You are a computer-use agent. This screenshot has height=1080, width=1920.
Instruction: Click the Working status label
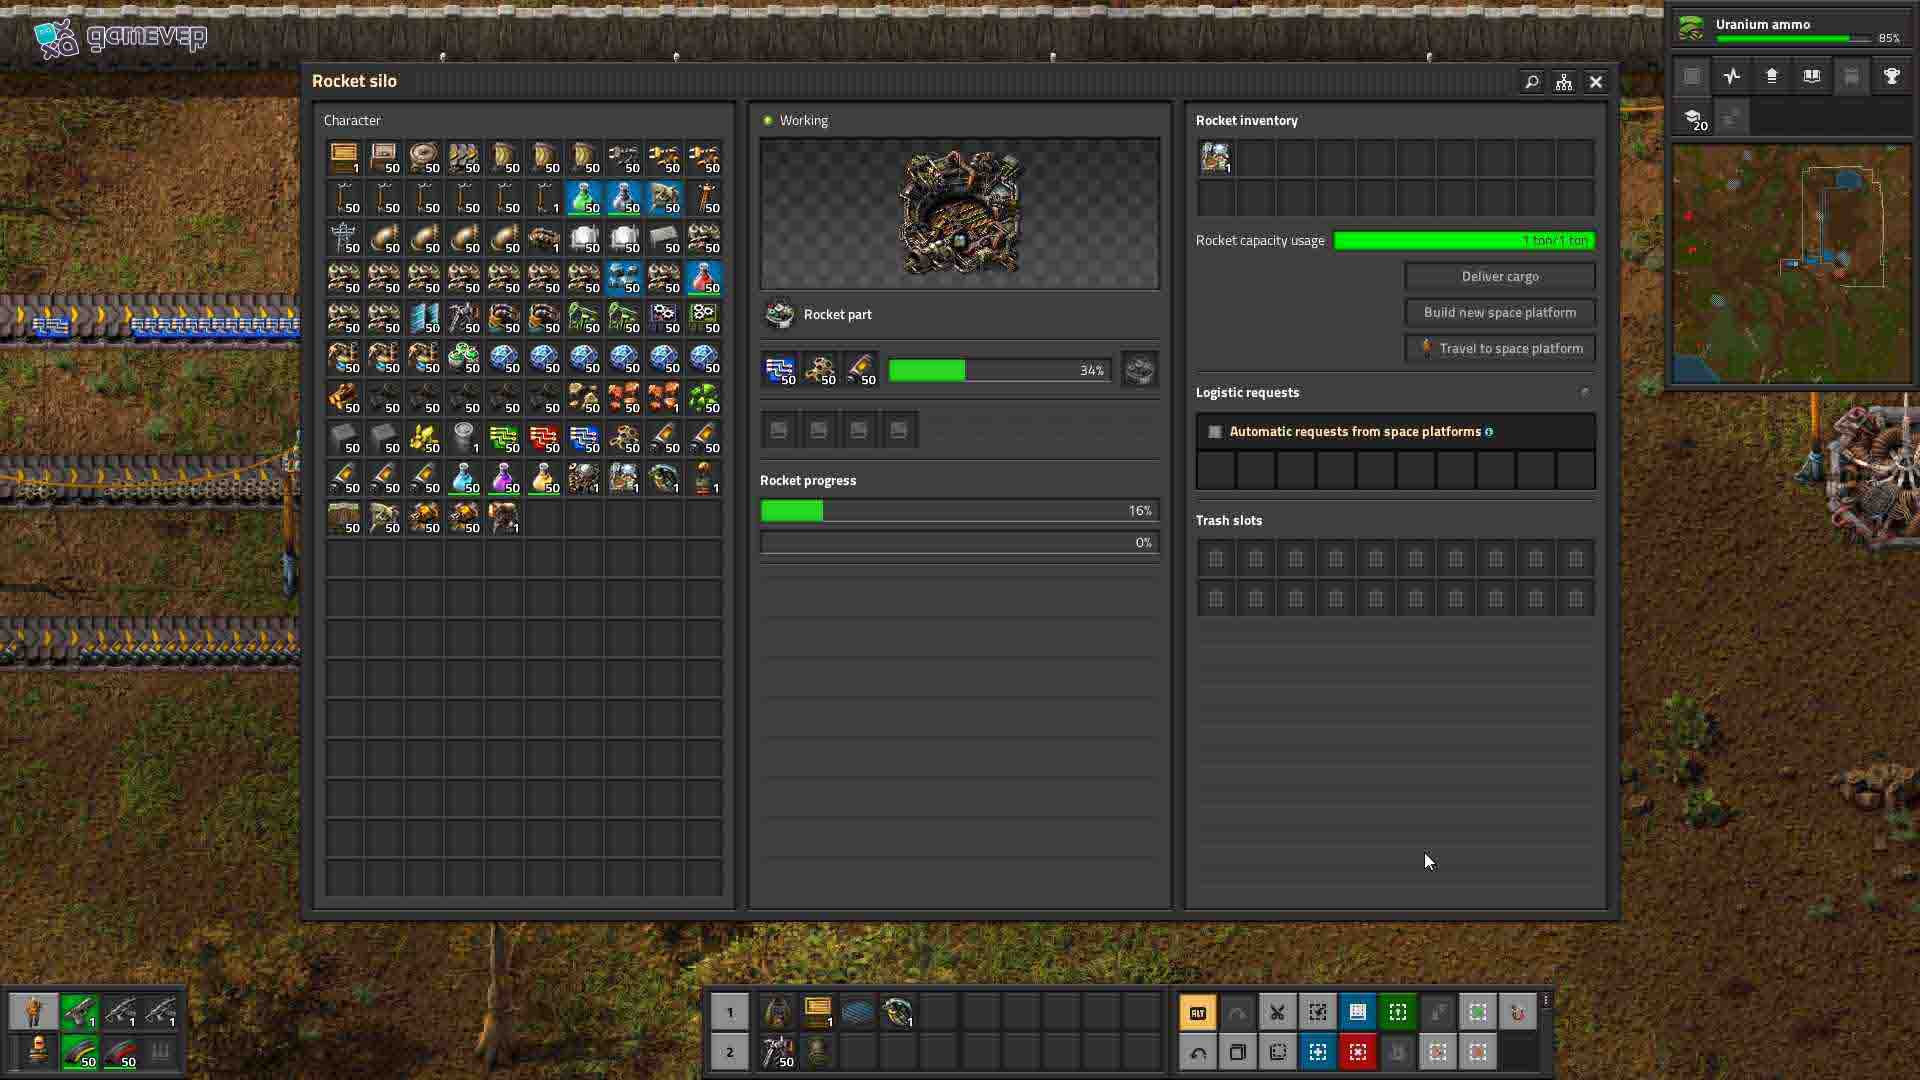[804, 121]
